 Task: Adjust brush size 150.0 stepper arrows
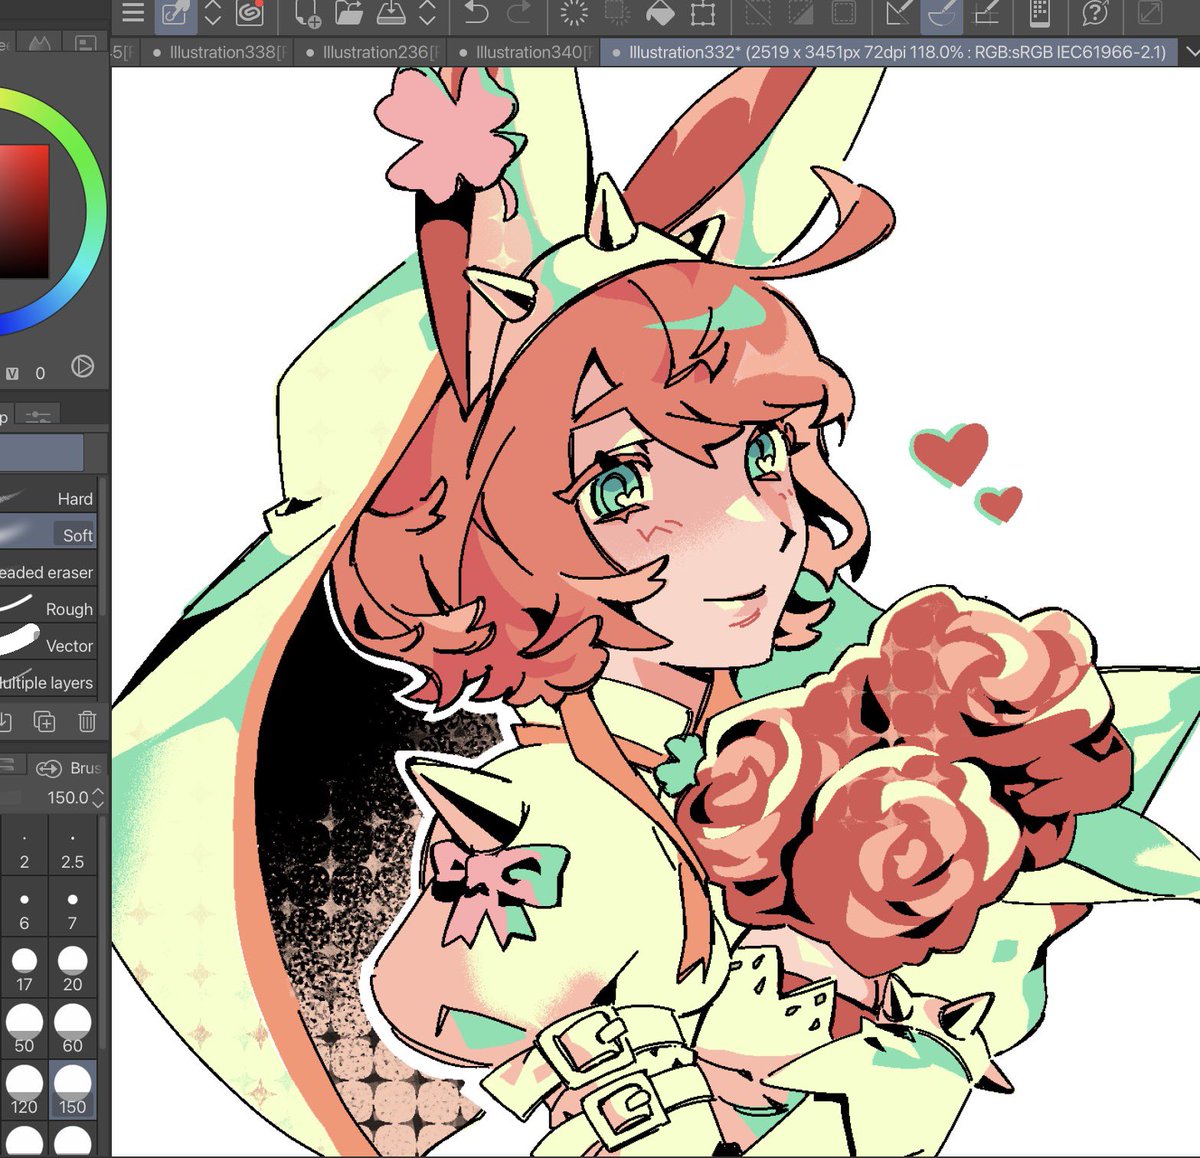(x=98, y=798)
